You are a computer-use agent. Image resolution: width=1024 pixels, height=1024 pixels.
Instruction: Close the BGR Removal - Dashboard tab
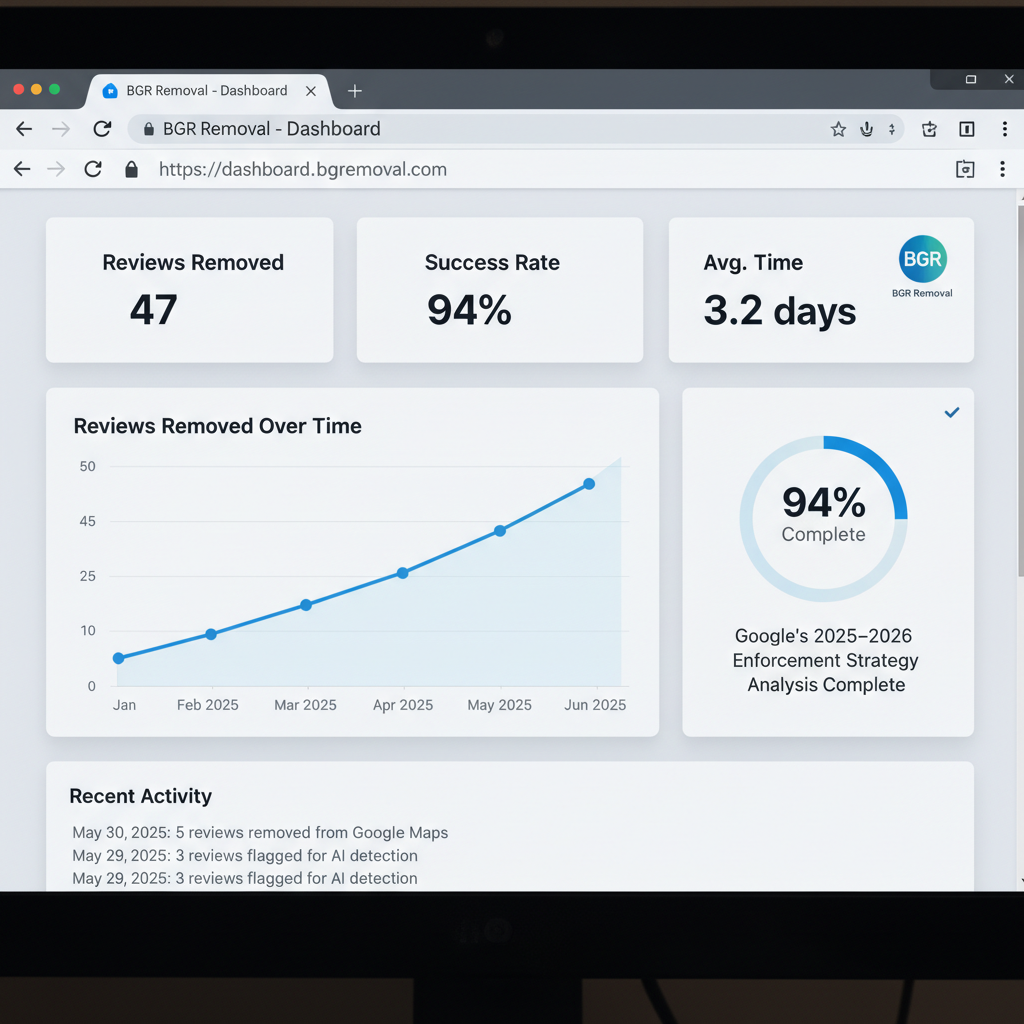[311, 91]
